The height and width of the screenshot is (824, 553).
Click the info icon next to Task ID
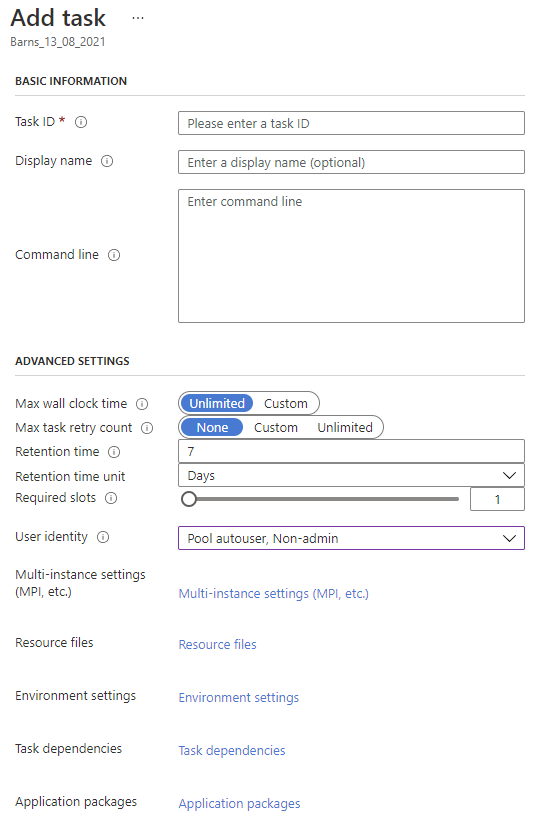pos(81,122)
